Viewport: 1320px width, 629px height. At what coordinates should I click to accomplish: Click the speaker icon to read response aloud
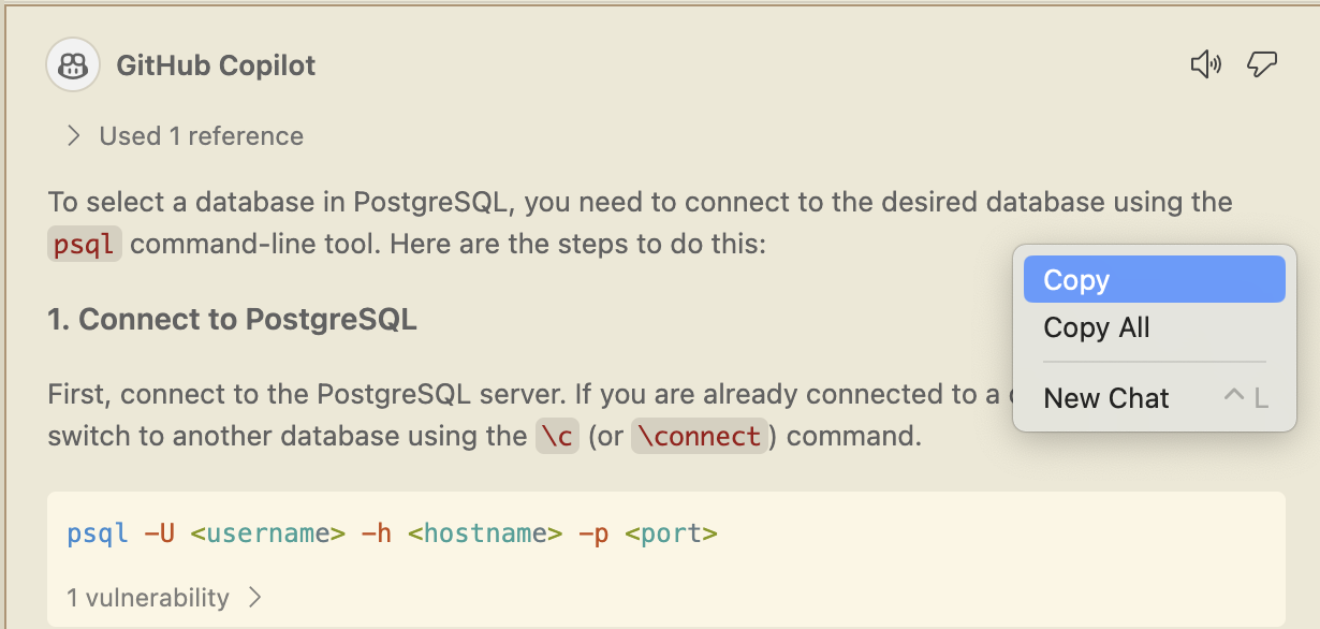pos(1206,63)
